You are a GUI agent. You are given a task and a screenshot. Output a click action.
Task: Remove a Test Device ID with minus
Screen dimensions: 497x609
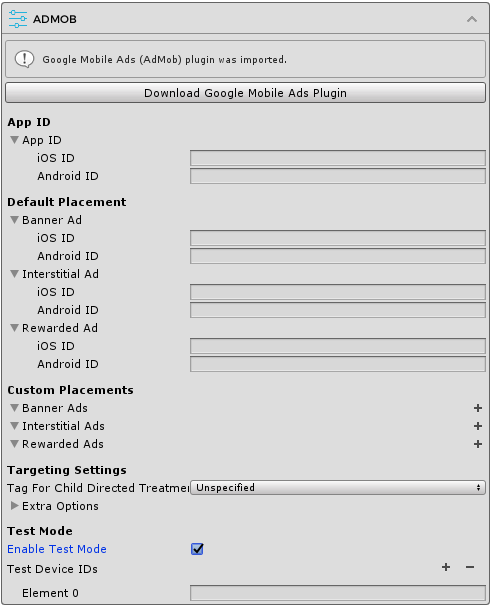click(470, 567)
